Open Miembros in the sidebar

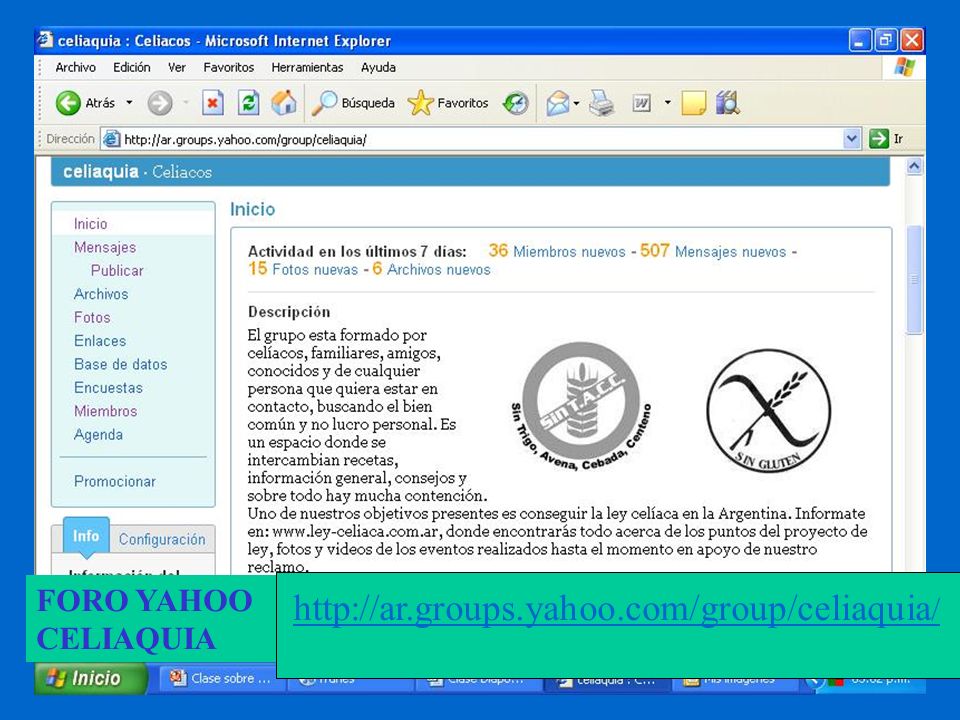point(105,411)
